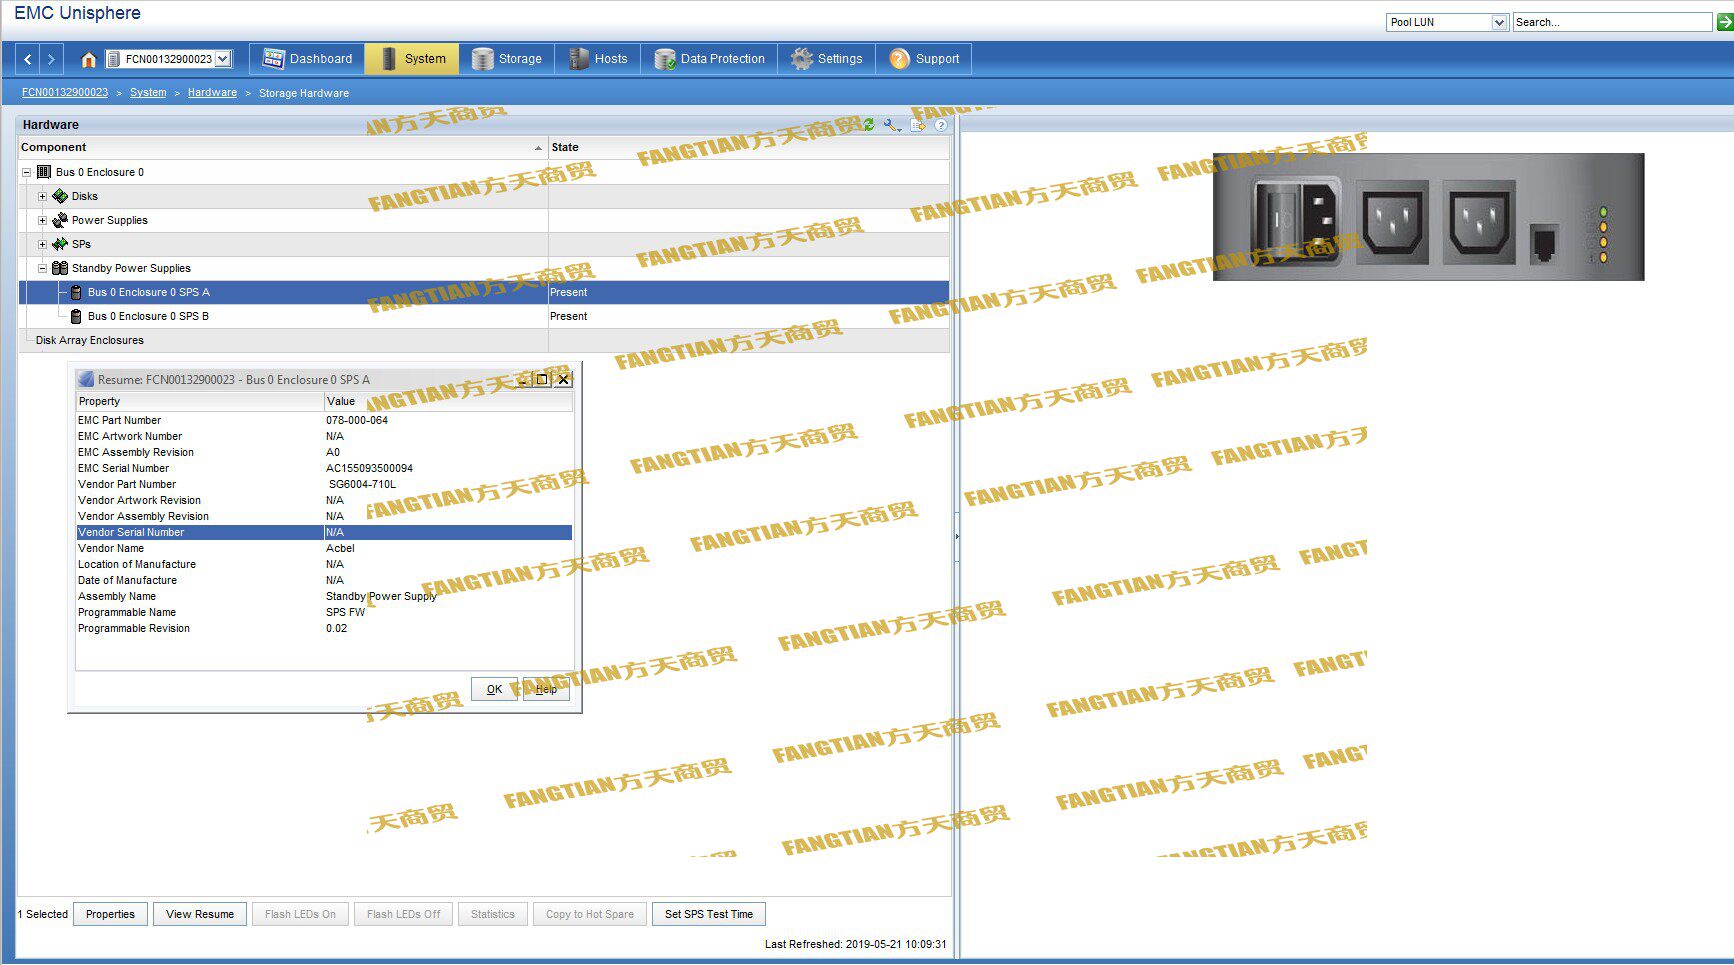Focus the Search input field
Screen dimensions: 1734x965
click(1612, 22)
